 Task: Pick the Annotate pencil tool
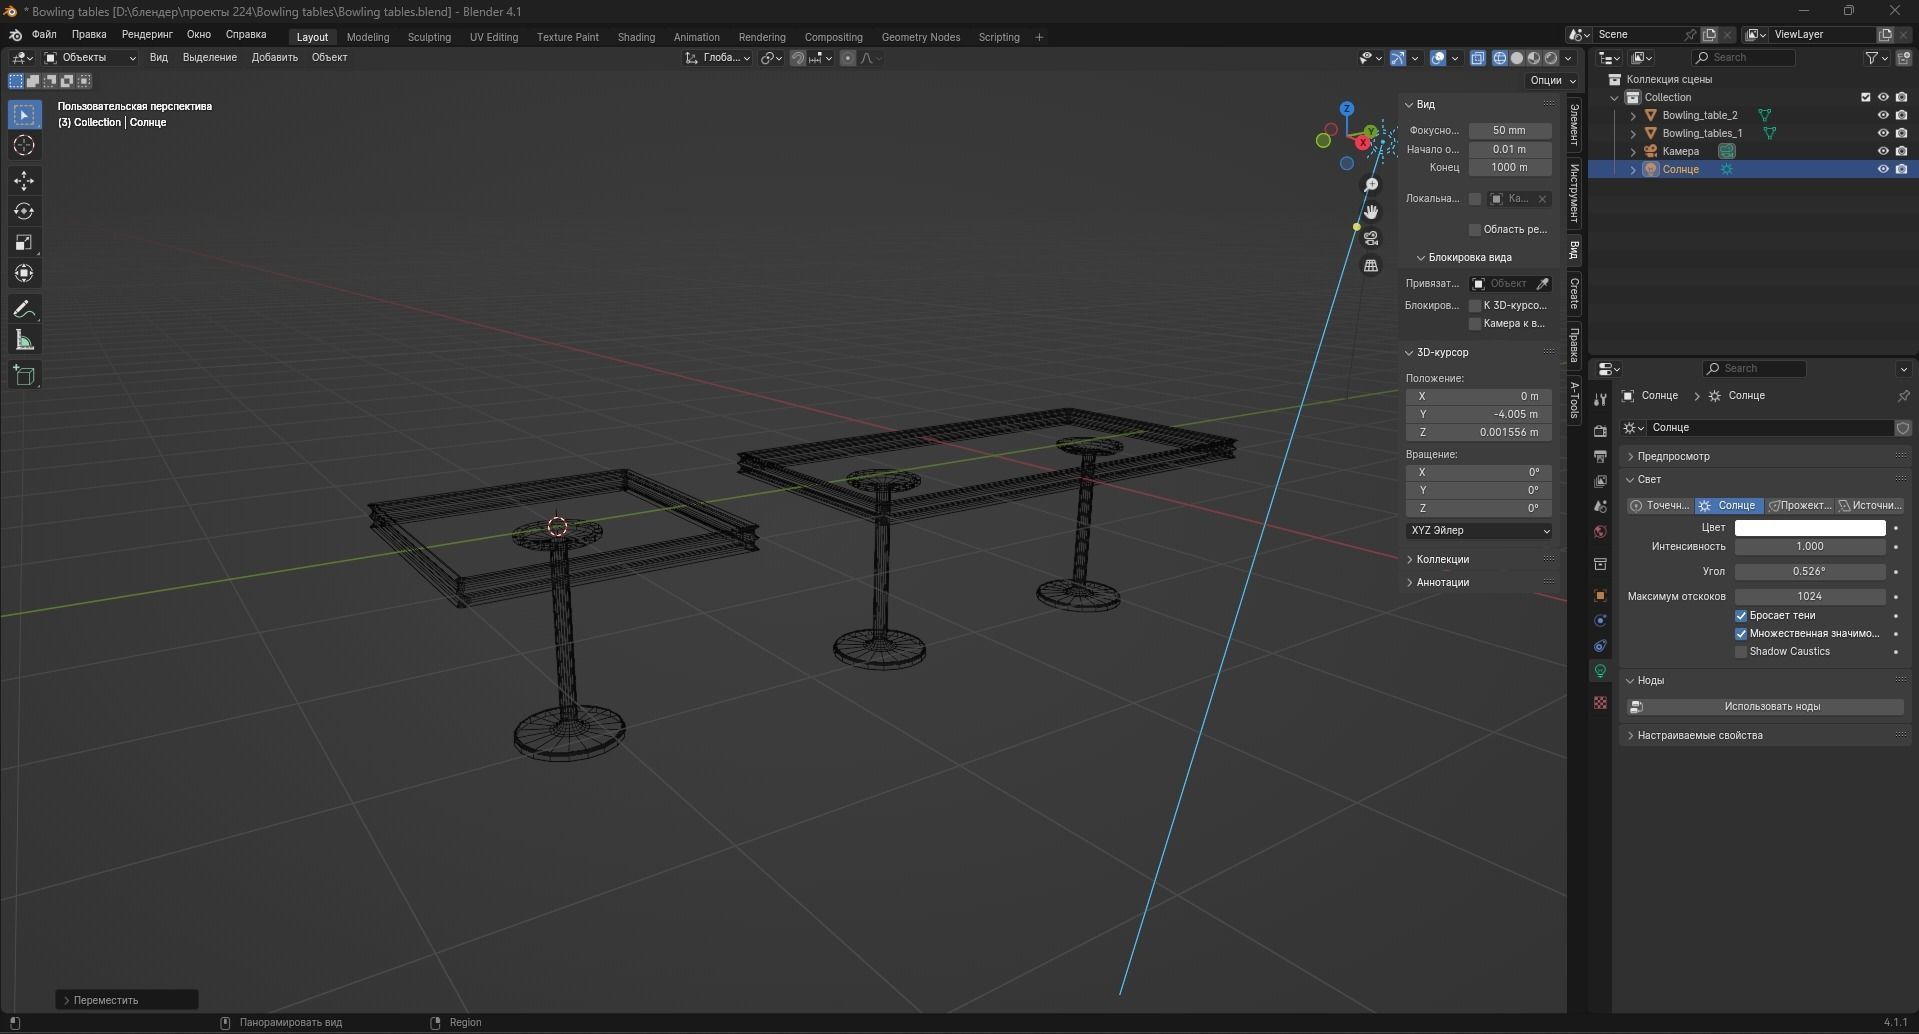pyautogui.click(x=24, y=310)
